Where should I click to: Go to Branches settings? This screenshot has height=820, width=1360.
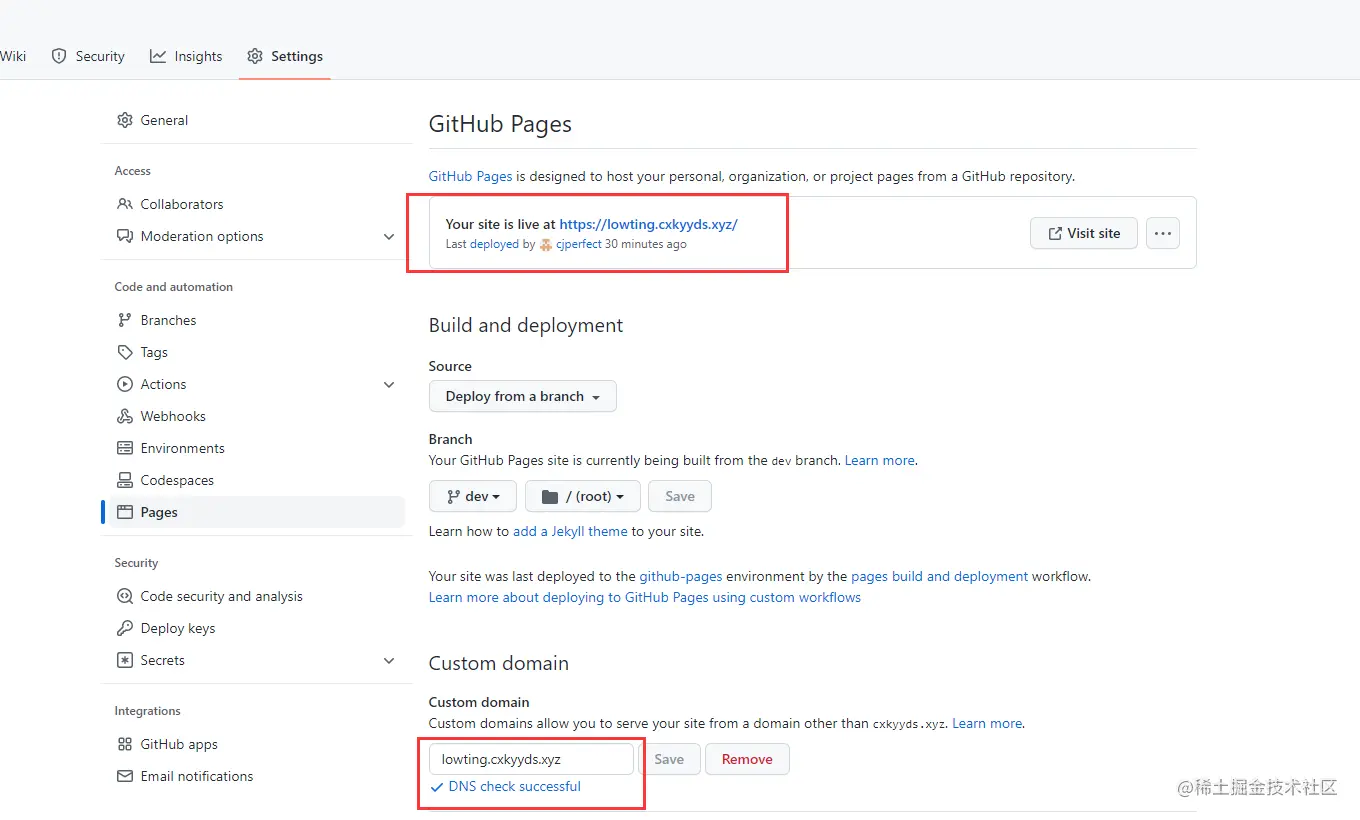click(255, 320)
